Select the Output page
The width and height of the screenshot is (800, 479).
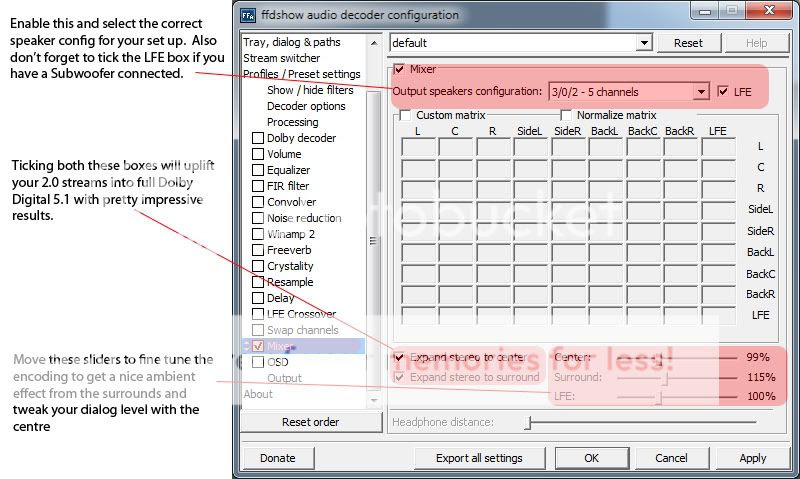(284, 379)
